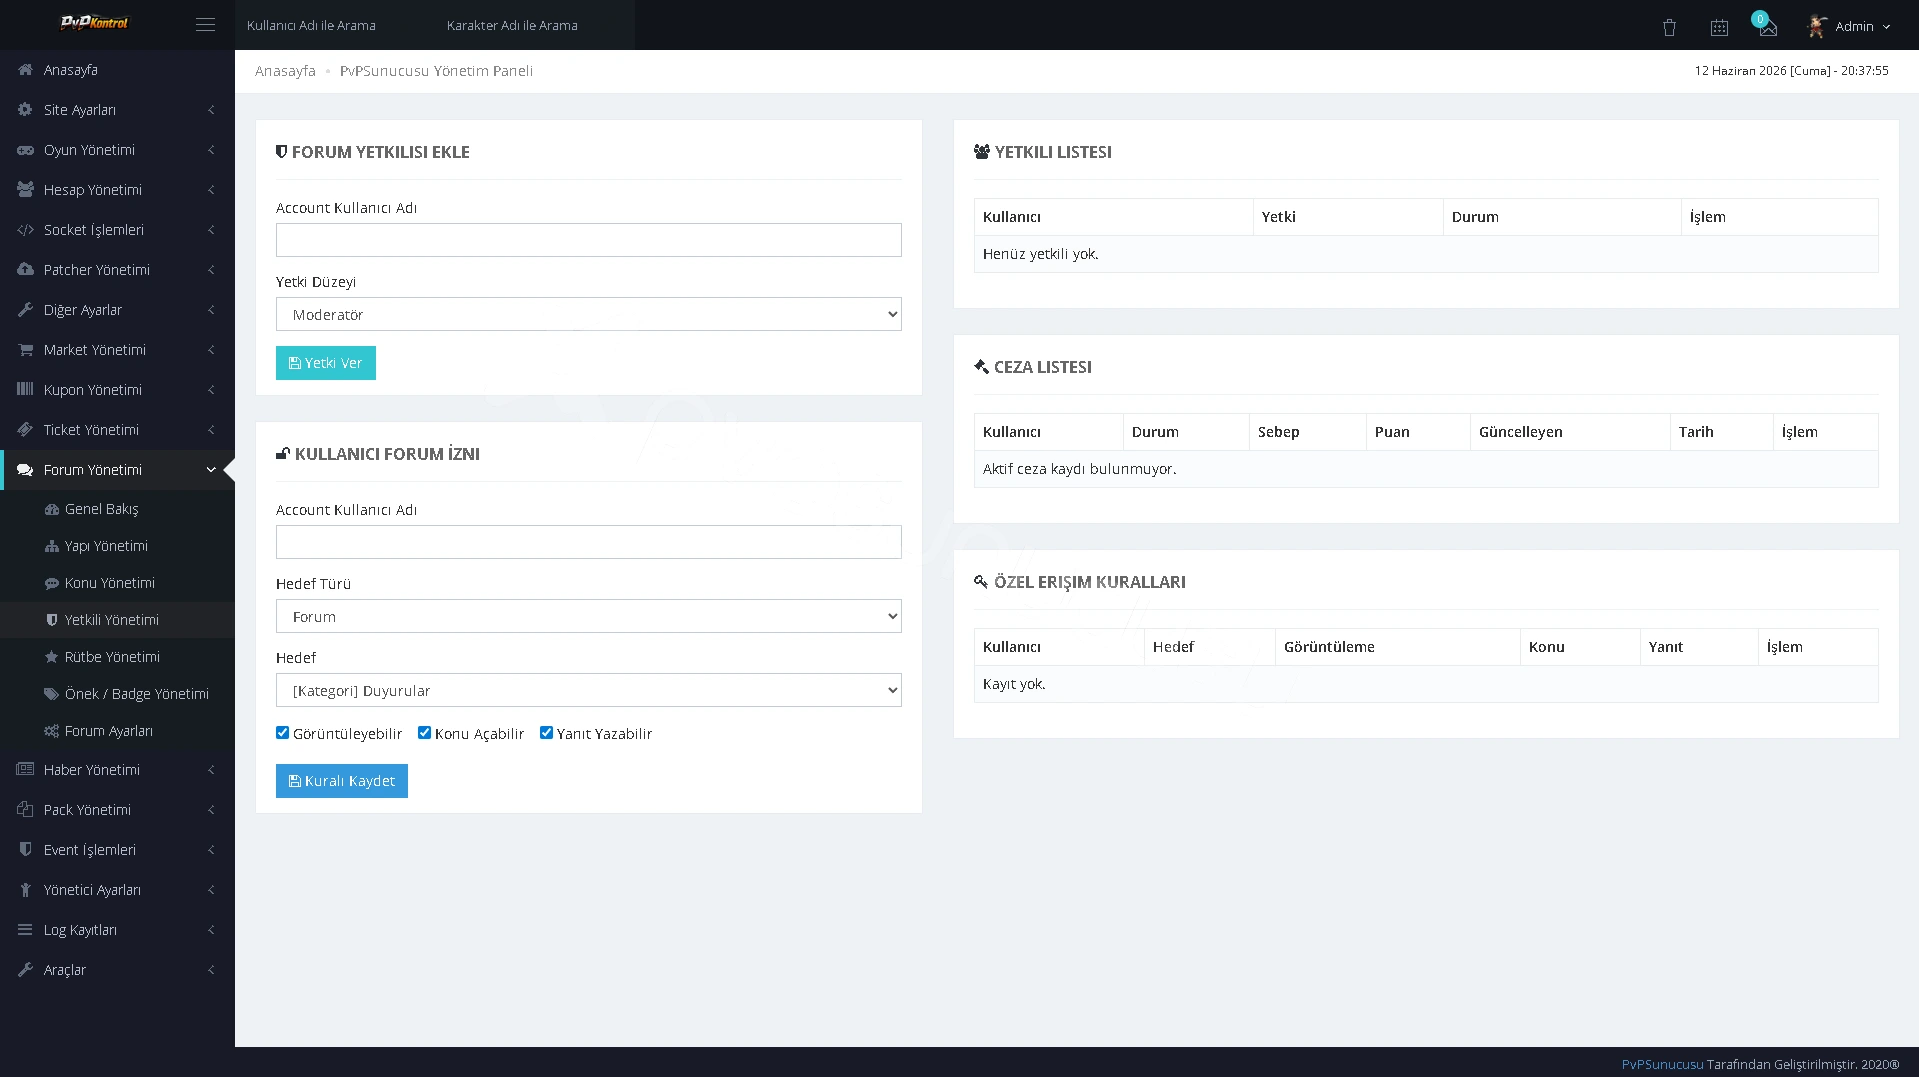Click the cart icon beside Market Yönetimi
Viewport: 1919px width, 1077px height.
(x=26, y=350)
